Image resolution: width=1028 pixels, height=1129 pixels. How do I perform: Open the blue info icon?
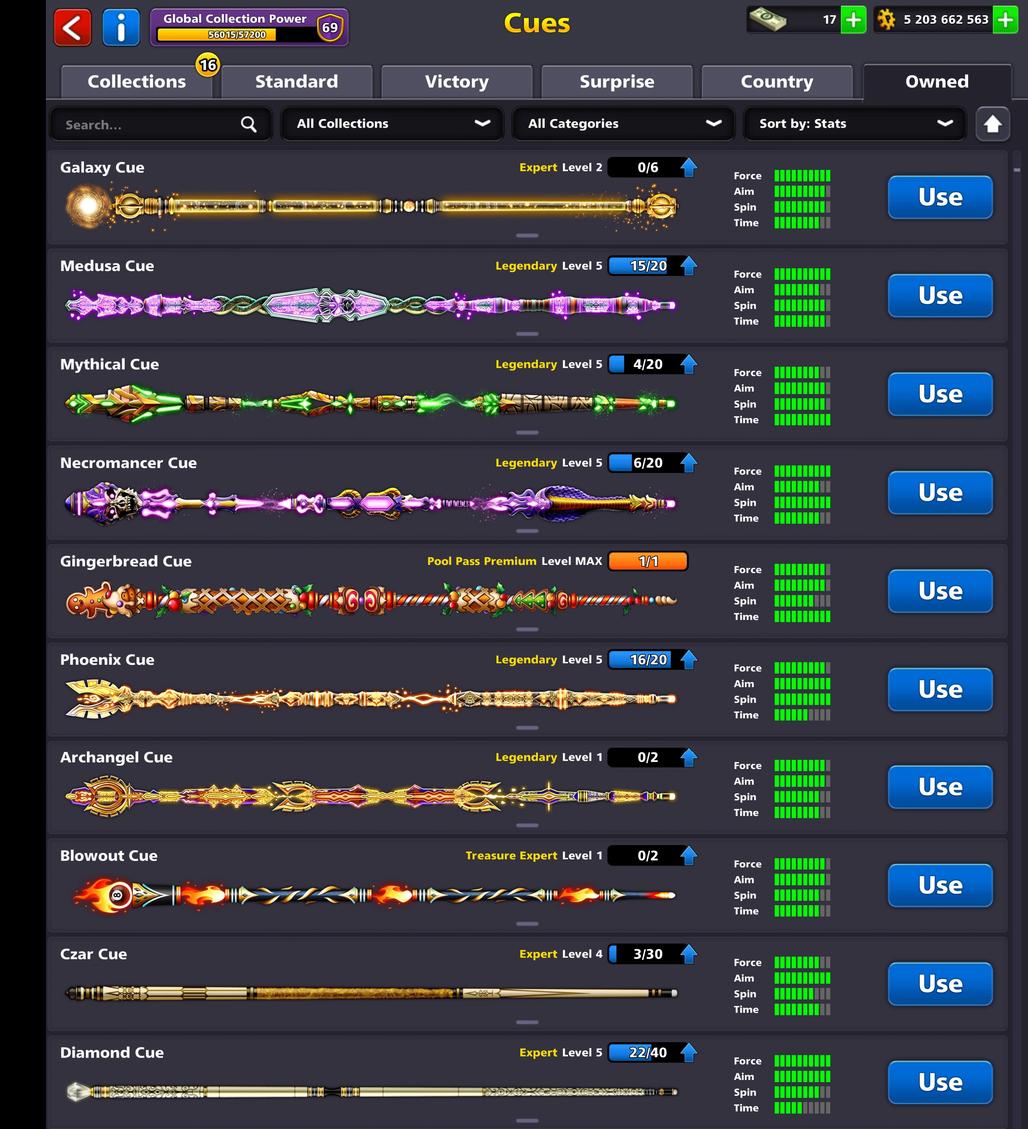pyautogui.click(x=121, y=27)
